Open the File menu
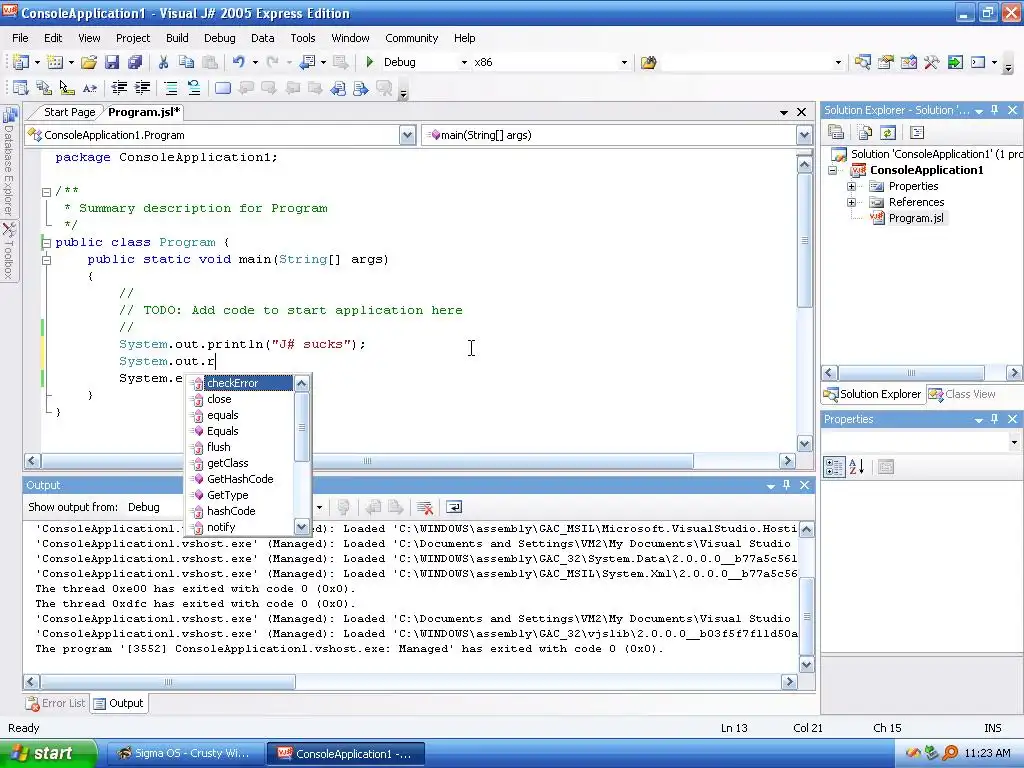1024x768 pixels. coord(20,38)
